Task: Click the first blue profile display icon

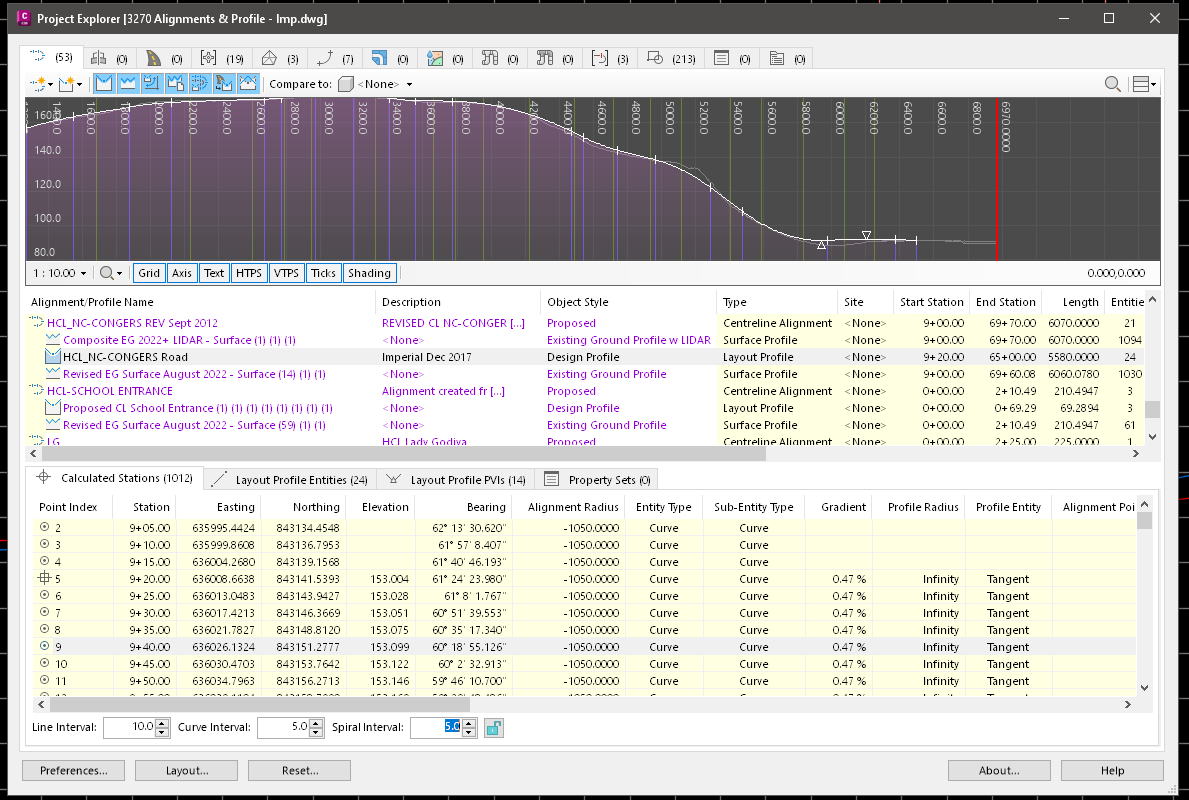Action: tap(103, 83)
